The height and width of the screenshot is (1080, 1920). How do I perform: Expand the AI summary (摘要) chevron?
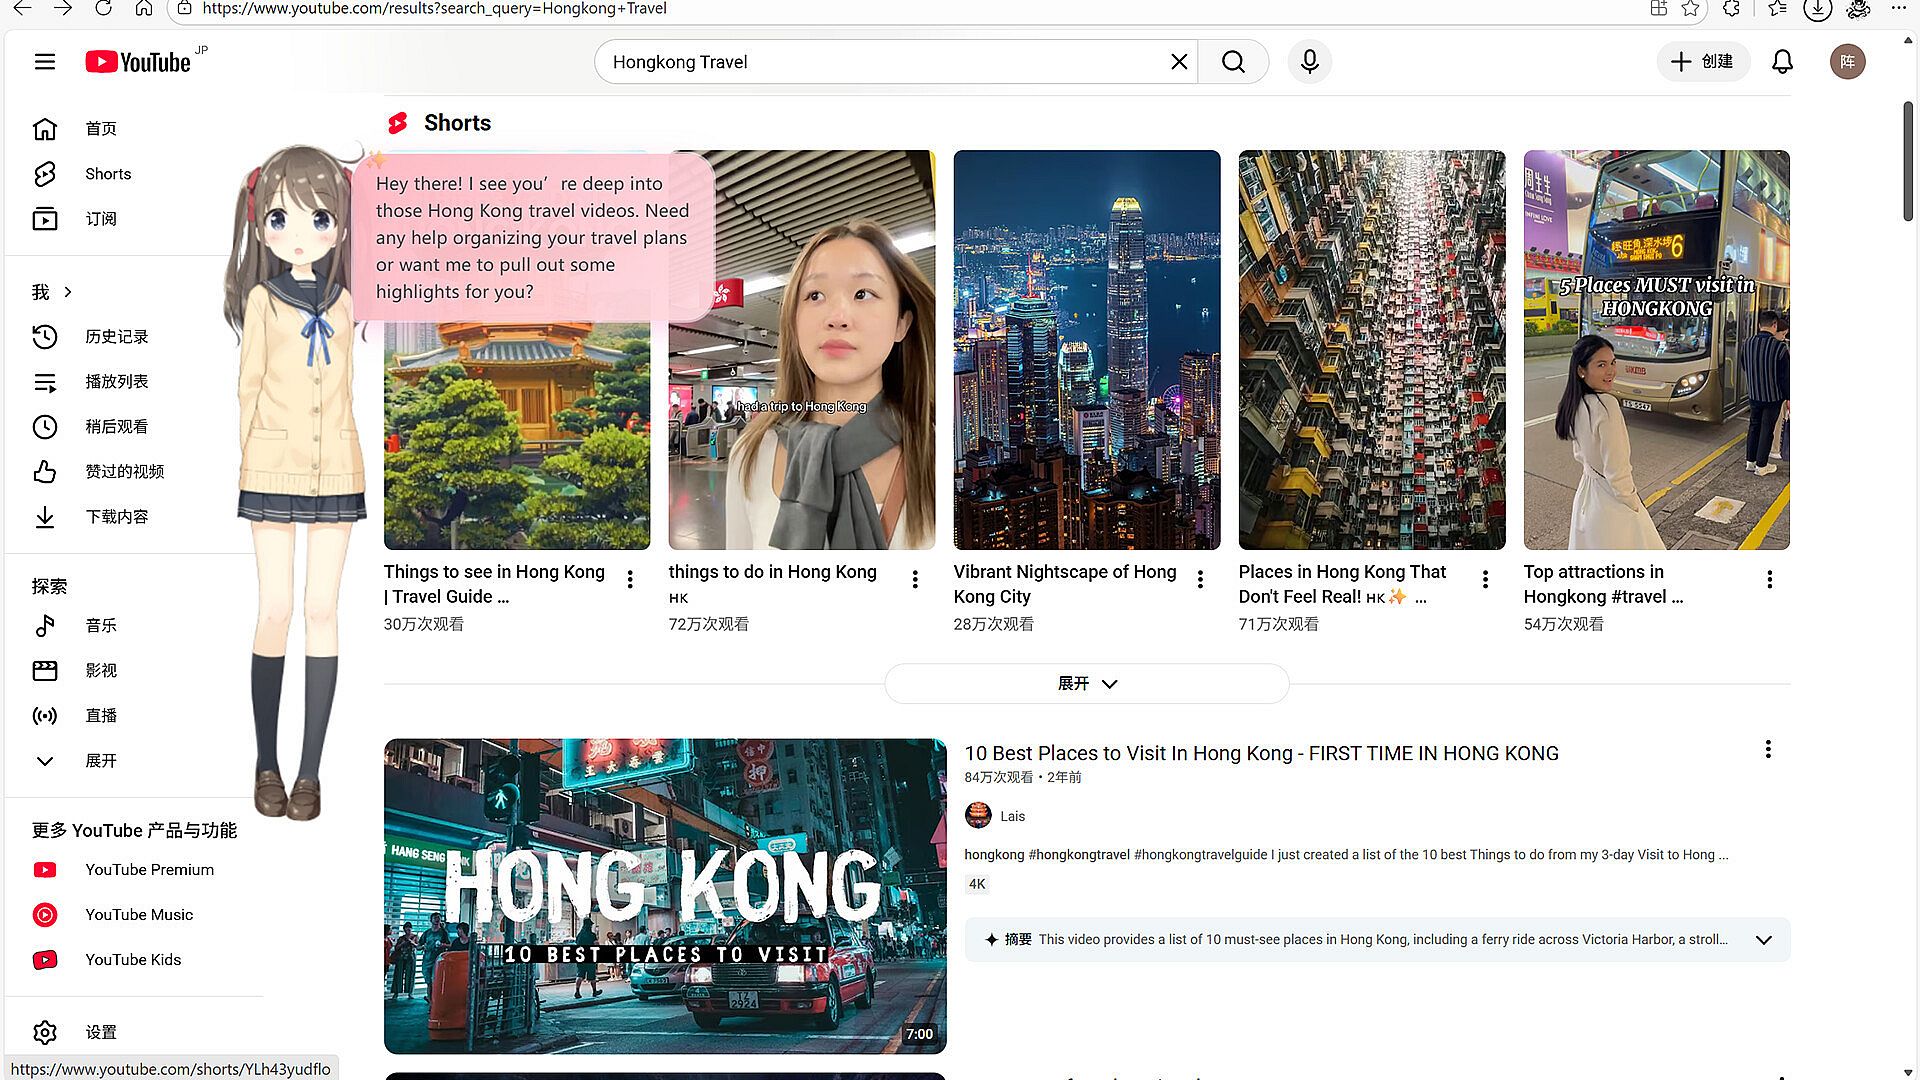(x=1763, y=940)
